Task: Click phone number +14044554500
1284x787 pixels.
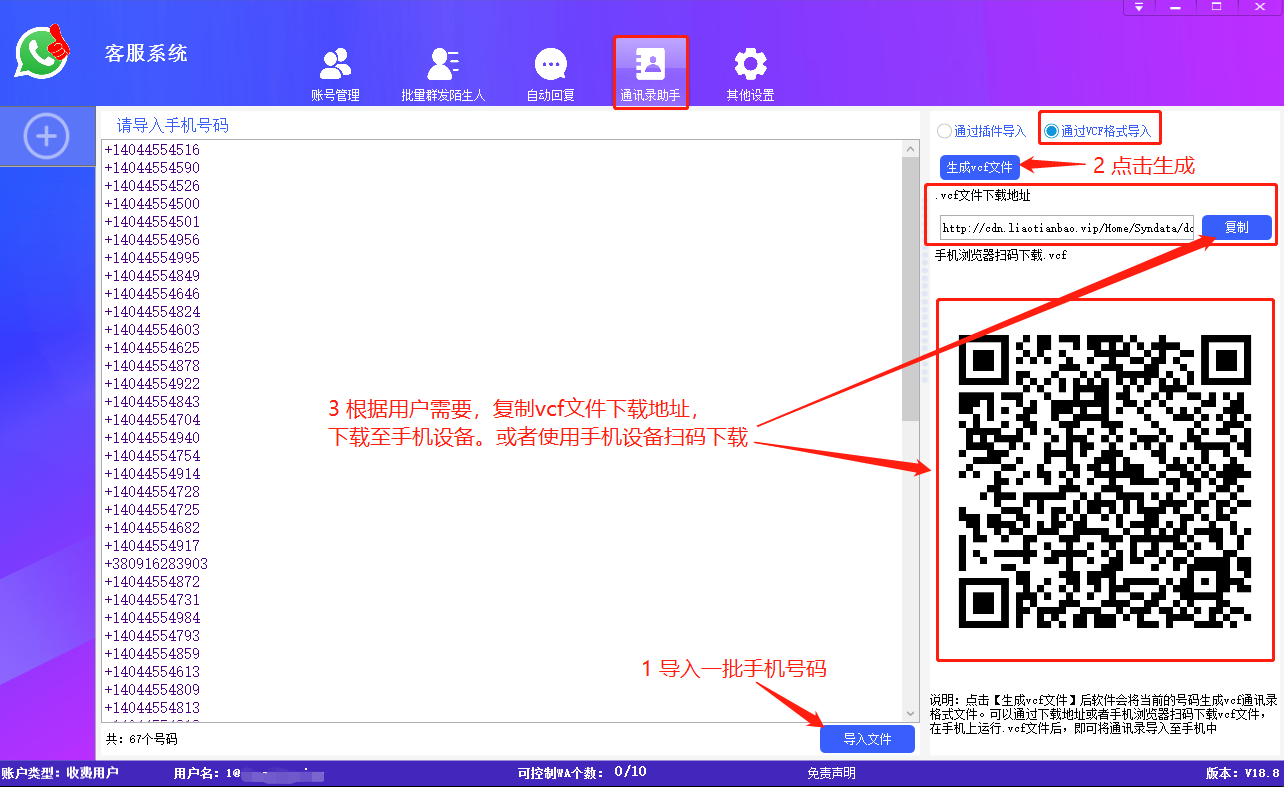Action: [152, 204]
